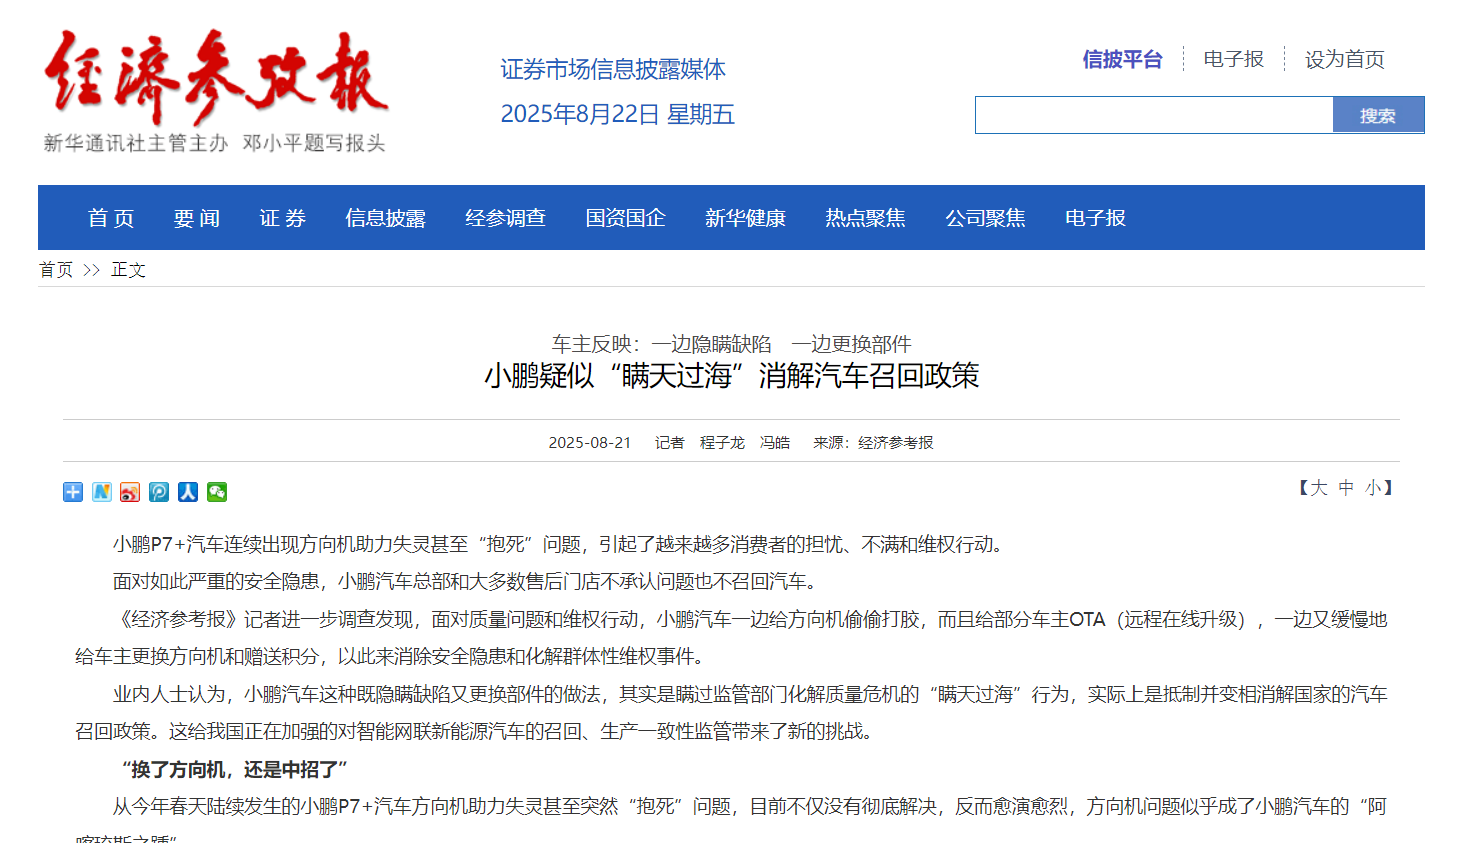The width and height of the screenshot is (1464, 843).
Task: Set article font size to 小
Action: (1373, 488)
